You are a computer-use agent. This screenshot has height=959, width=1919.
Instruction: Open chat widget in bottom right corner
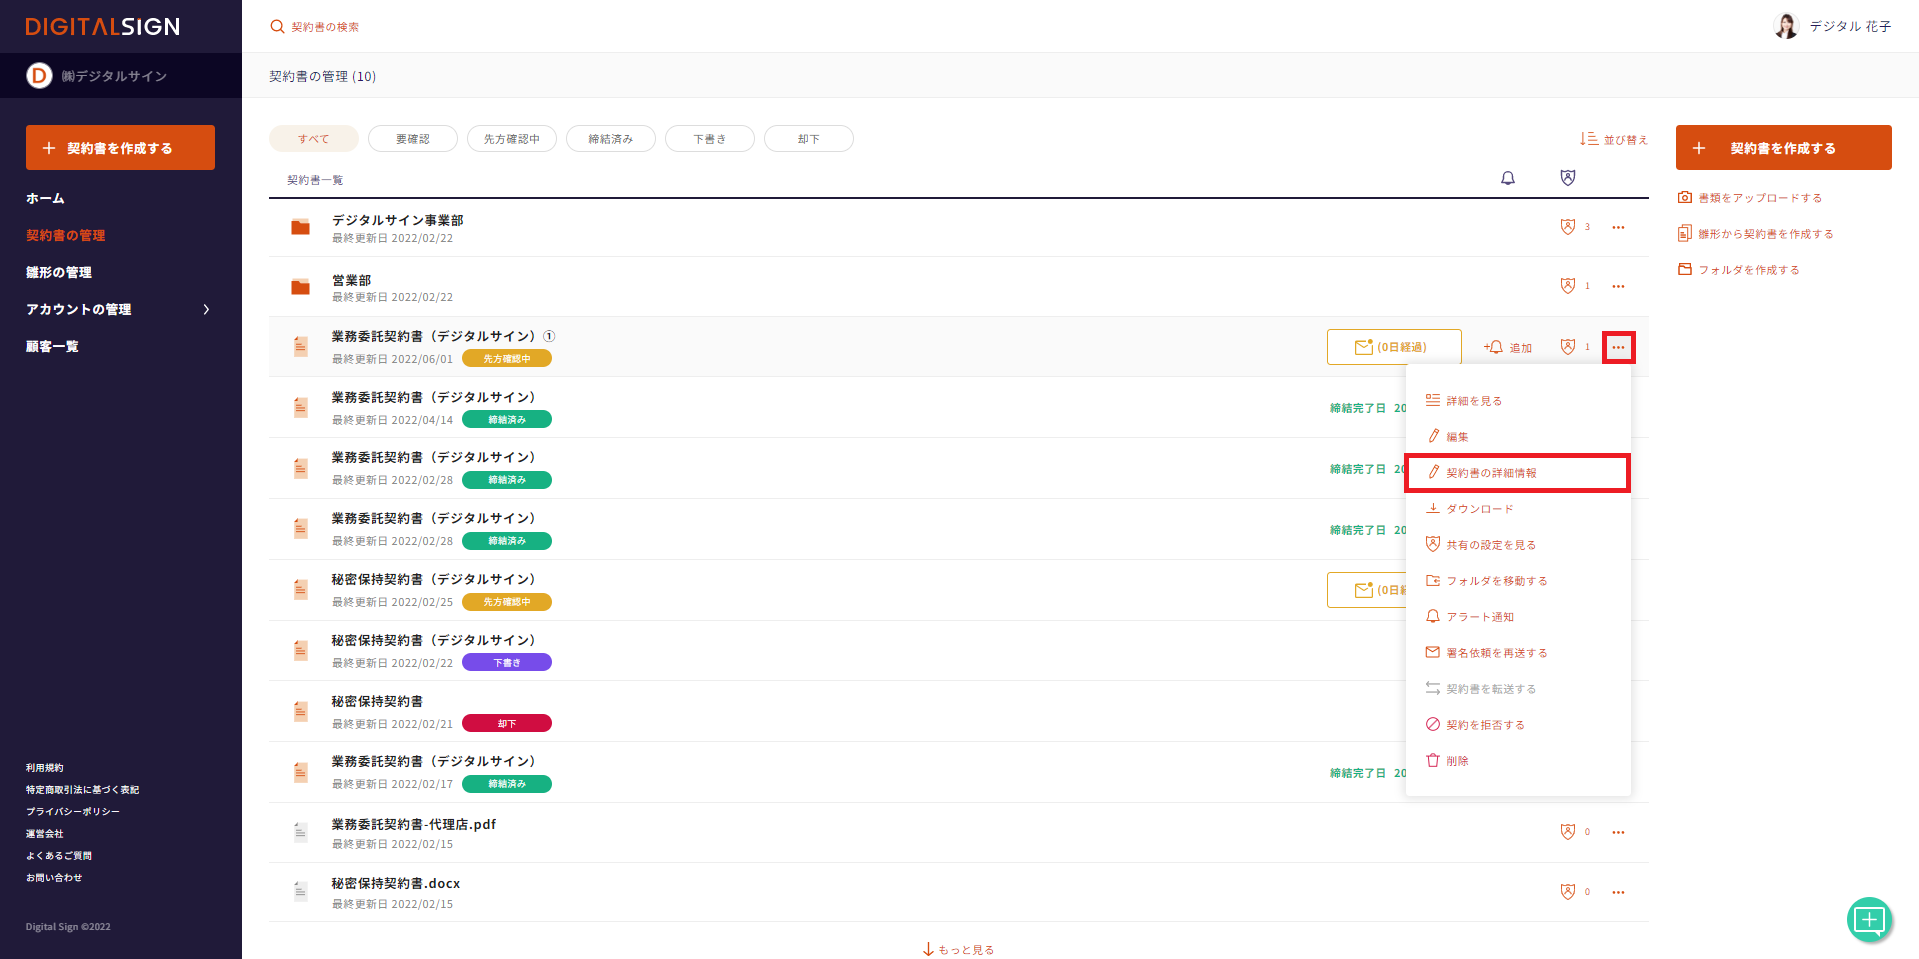1868,919
